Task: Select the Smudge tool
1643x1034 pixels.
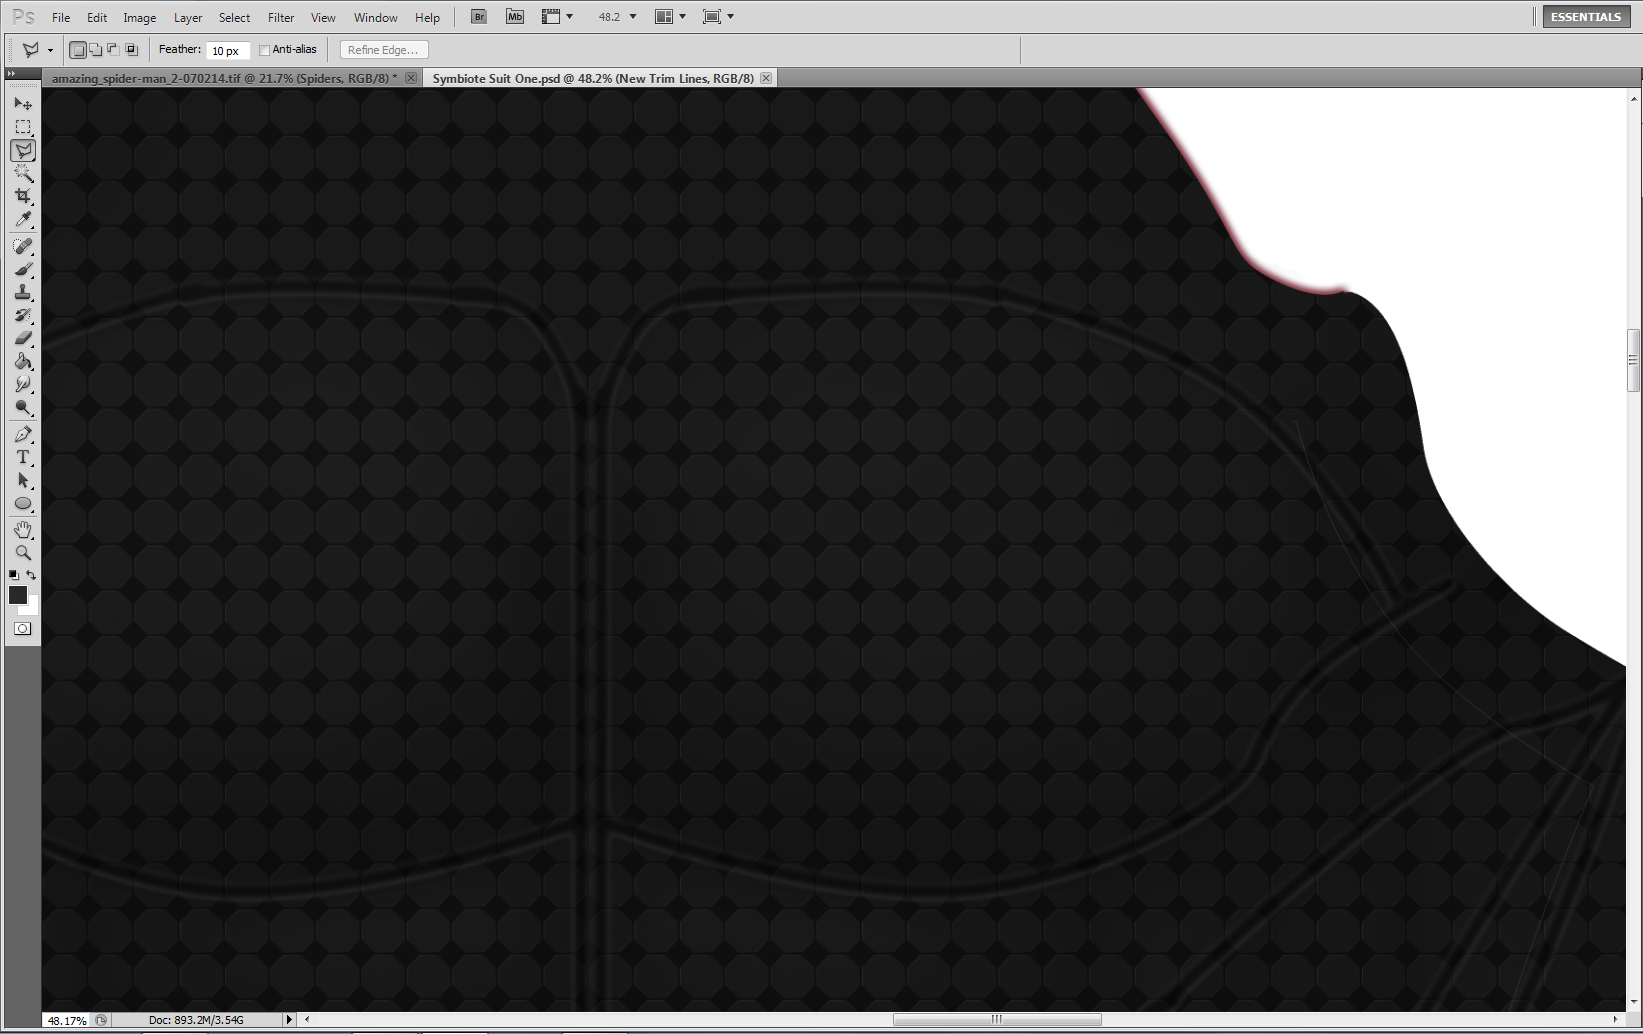Action: [x=23, y=384]
